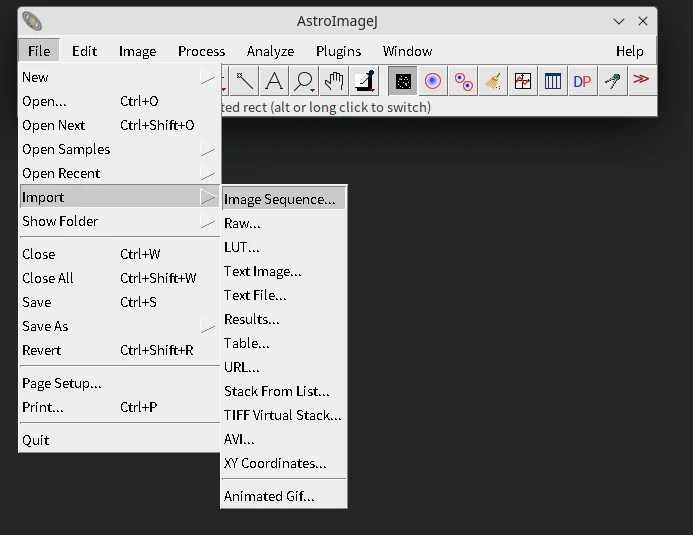Click the AstroImageJ planet logo icon

tap(32, 21)
